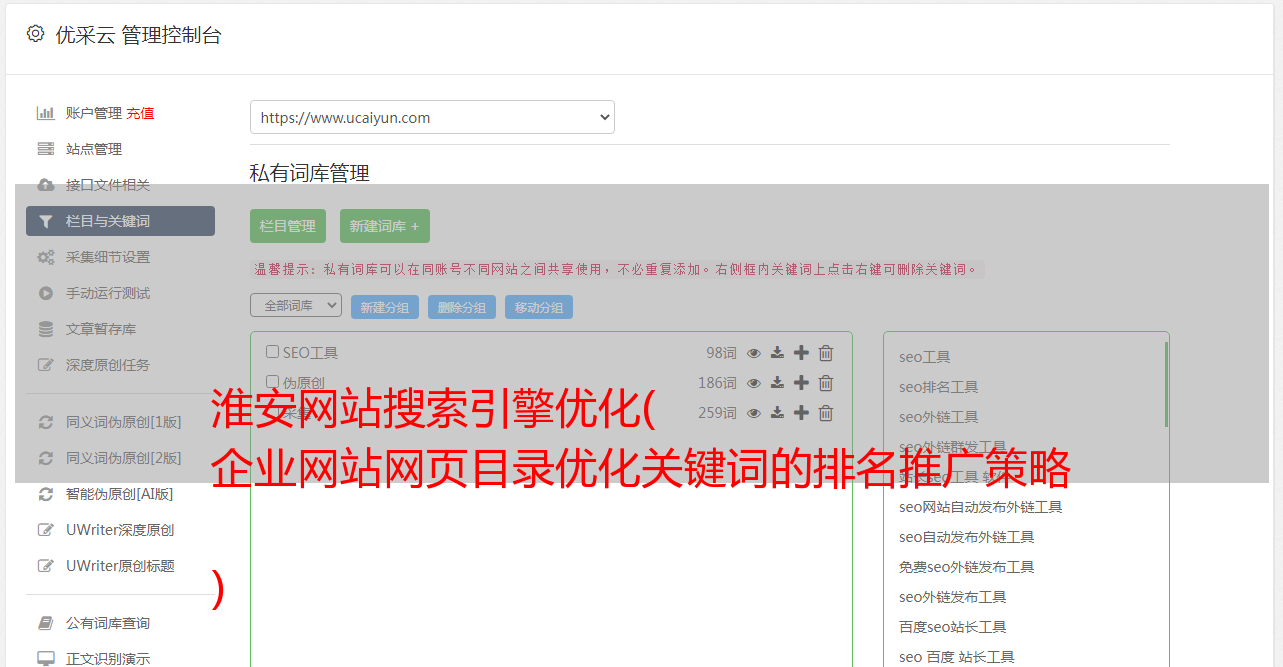The width and height of the screenshot is (1283, 667).
Task: Toggle eye icon on 伪原创 row
Action: pyautogui.click(x=754, y=383)
